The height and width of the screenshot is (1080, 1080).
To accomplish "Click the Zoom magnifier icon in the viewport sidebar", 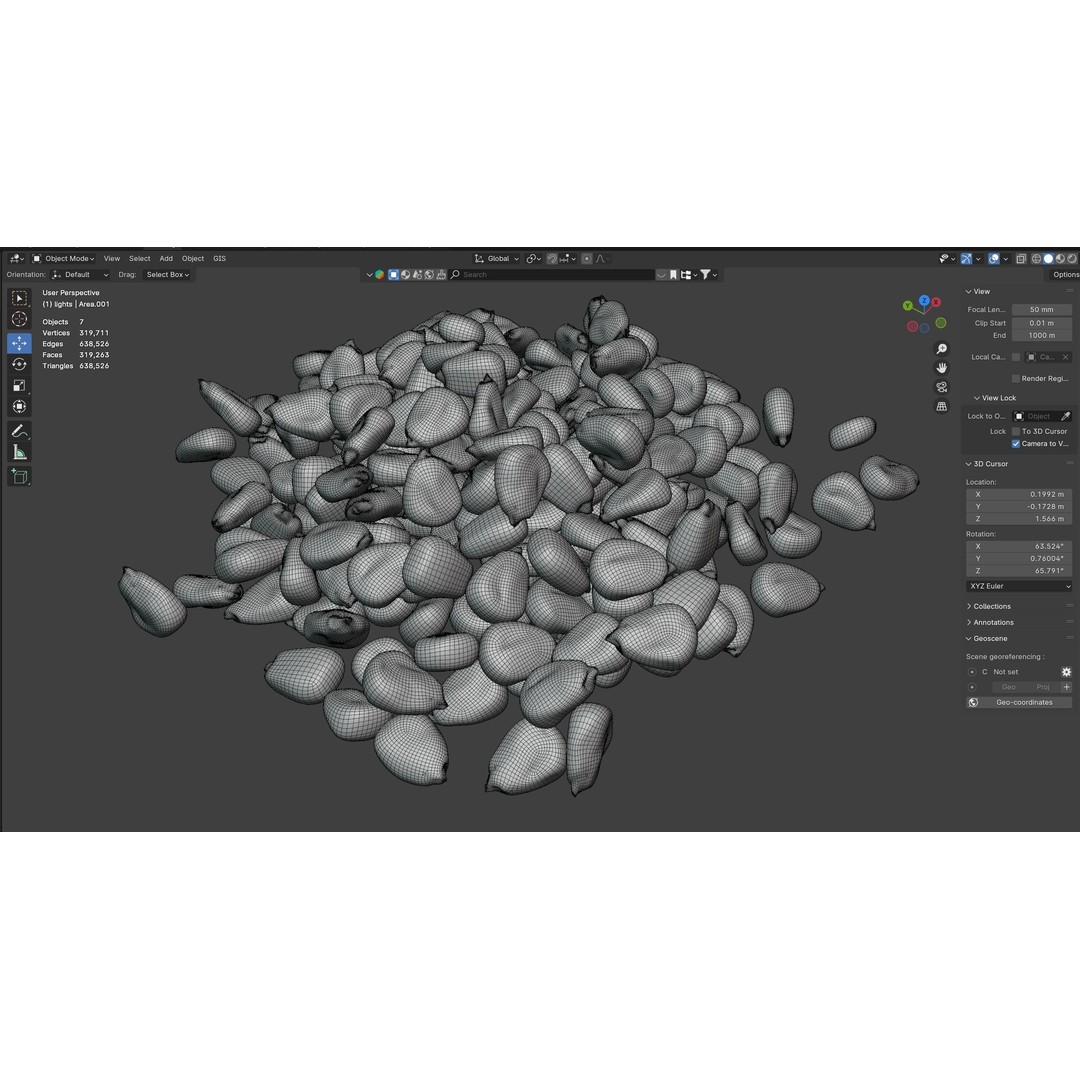I will pyautogui.click(x=941, y=348).
